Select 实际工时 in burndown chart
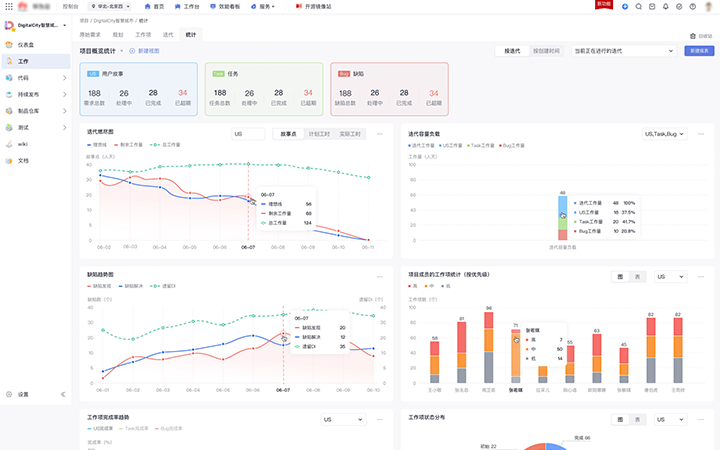720x450 pixels. click(x=350, y=134)
